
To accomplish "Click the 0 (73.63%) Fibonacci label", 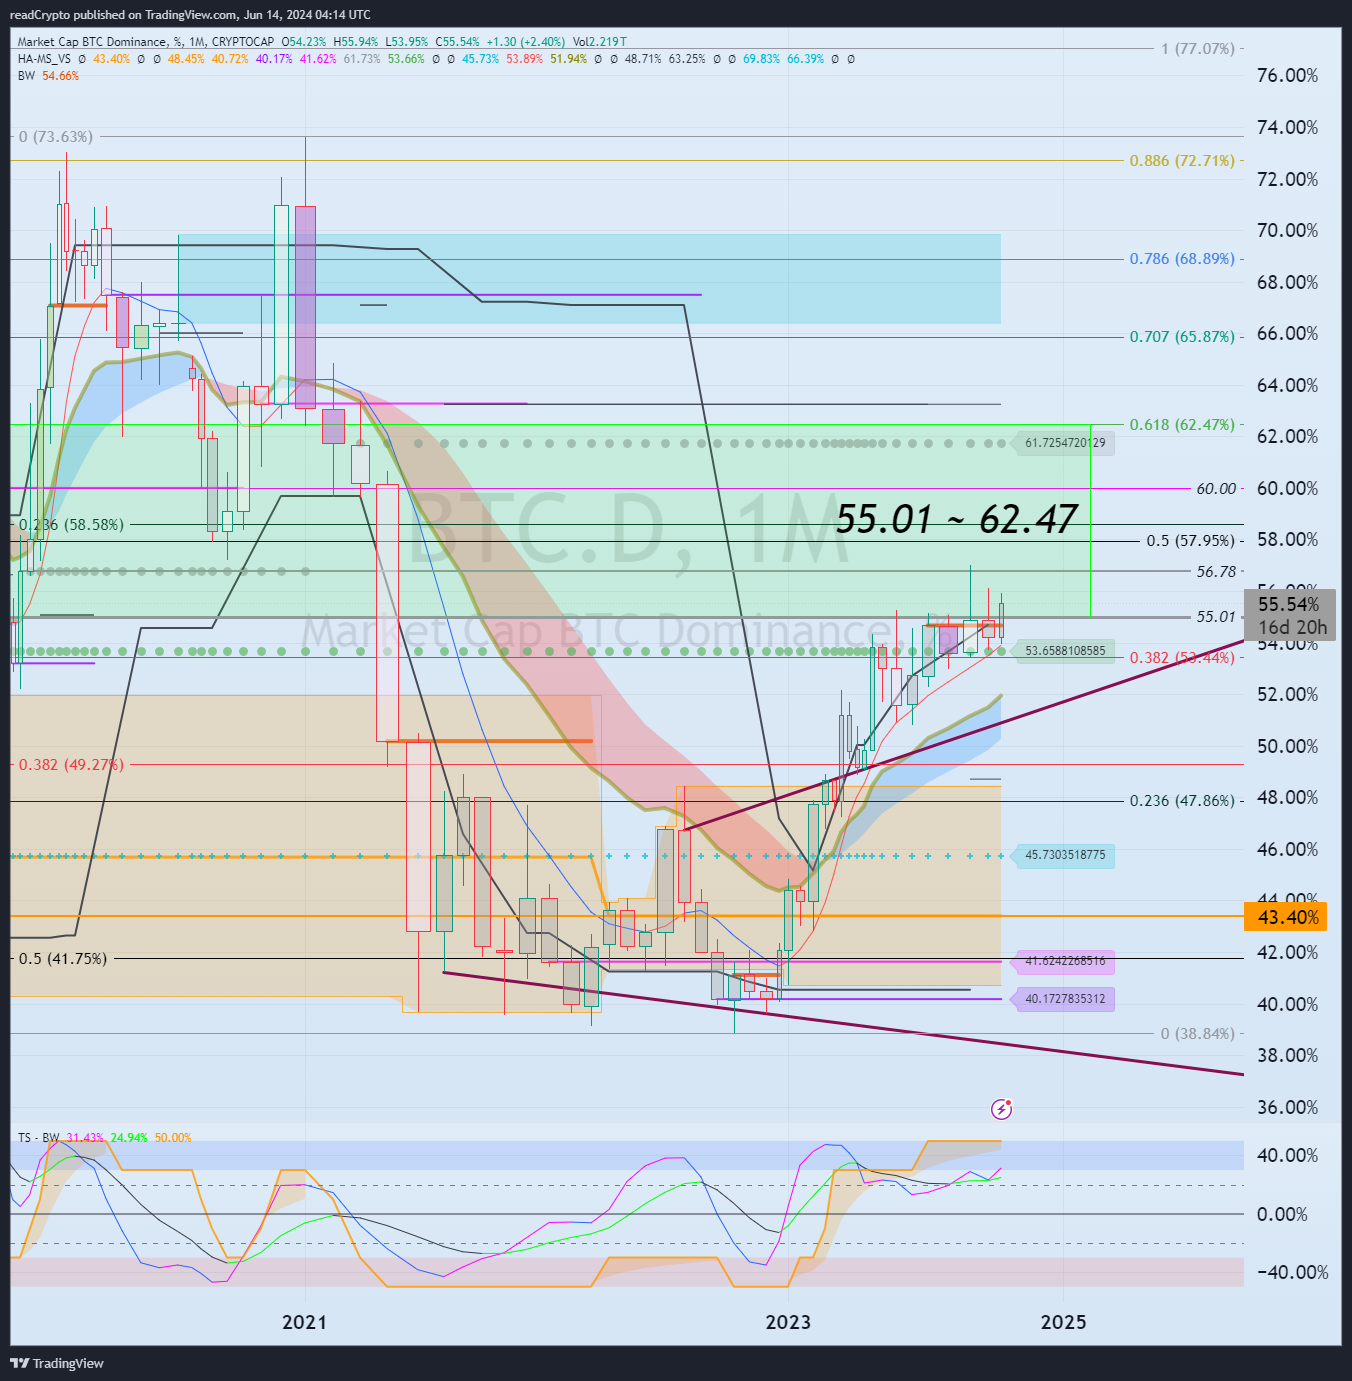I will click(x=56, y=137).
